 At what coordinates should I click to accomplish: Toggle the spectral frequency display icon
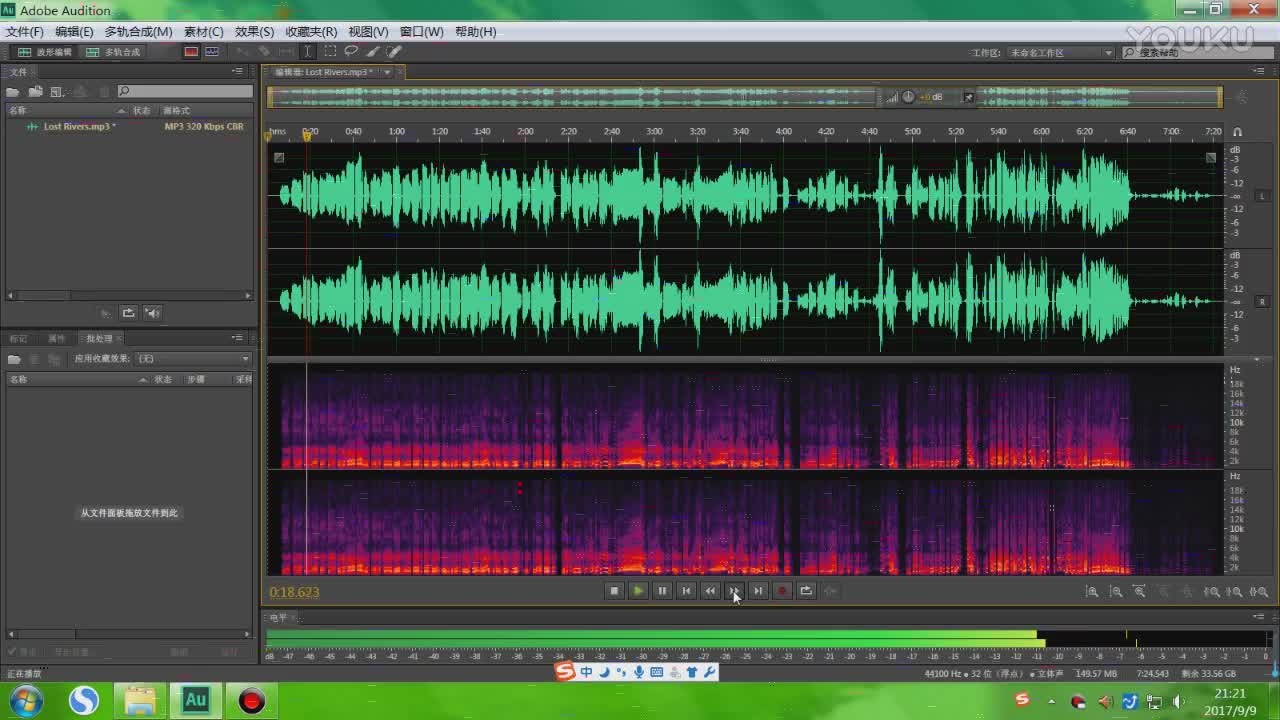tap(192, 52)
